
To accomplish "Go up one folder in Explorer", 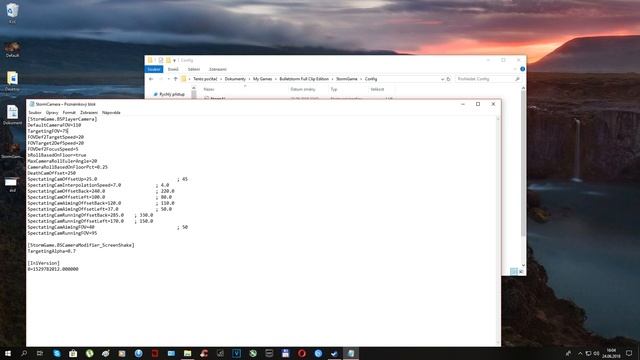I will click(x=176, y=79).
